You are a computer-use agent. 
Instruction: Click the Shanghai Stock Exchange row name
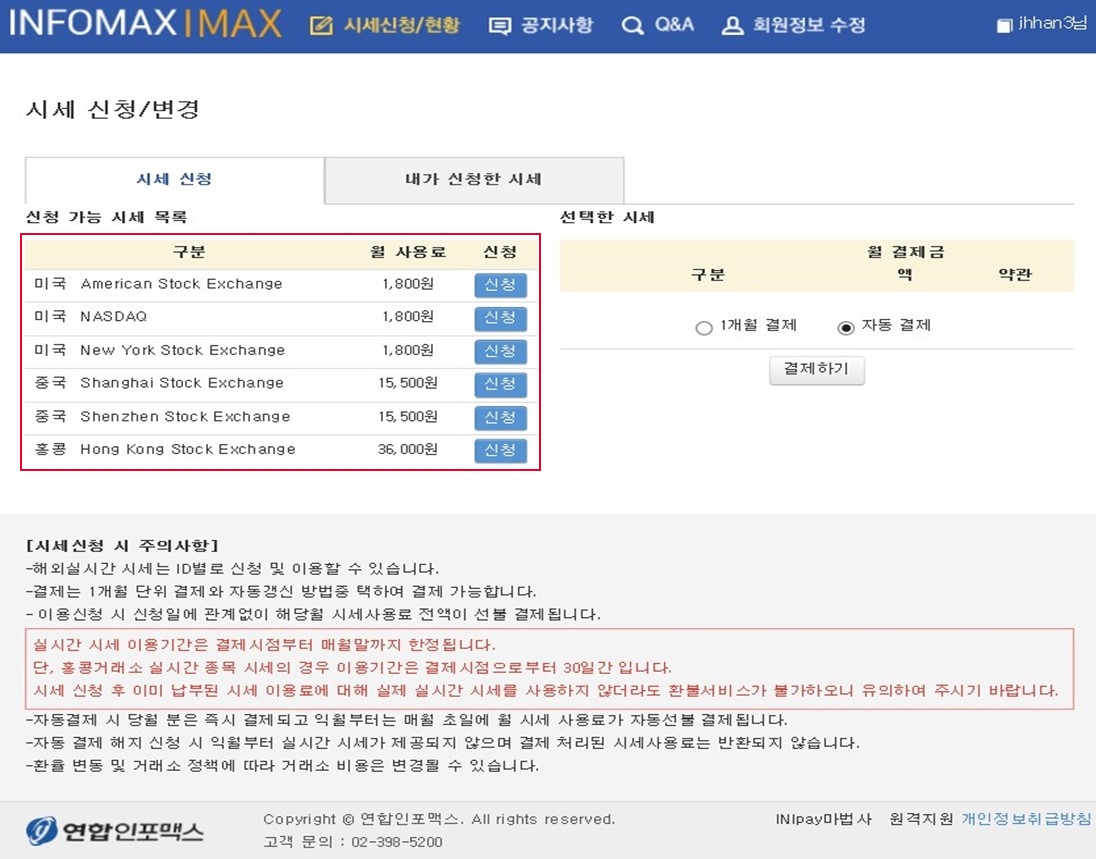182,383
